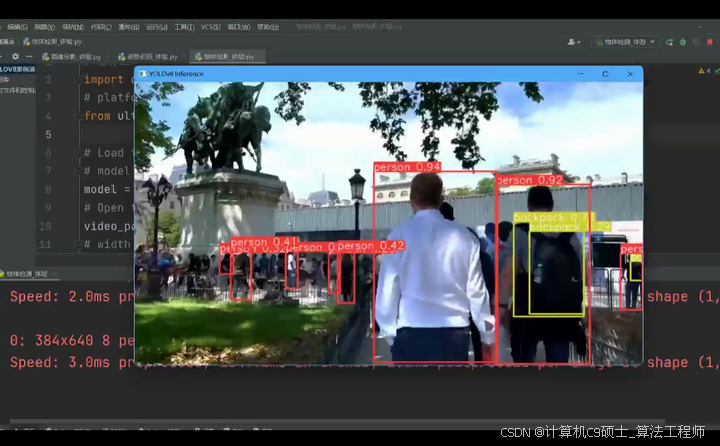Click the '# model' comment on line 7
Image resolution: width=720 pixels, height=446 pixels.
click(107, 171)
